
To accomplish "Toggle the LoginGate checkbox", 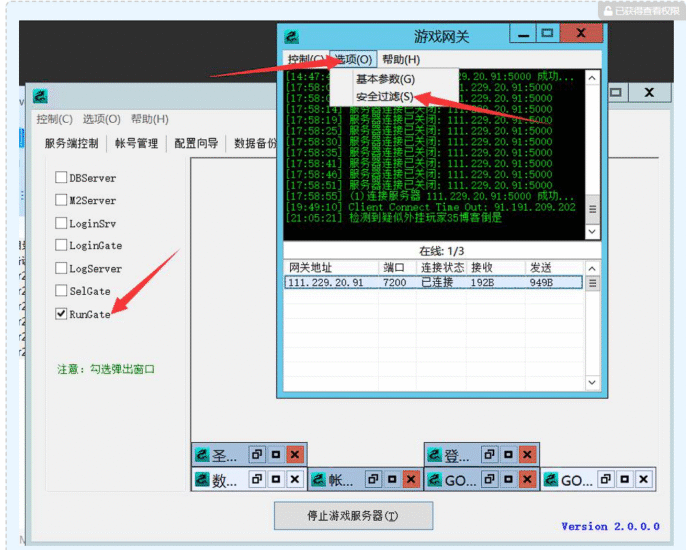I will (61, 245).
